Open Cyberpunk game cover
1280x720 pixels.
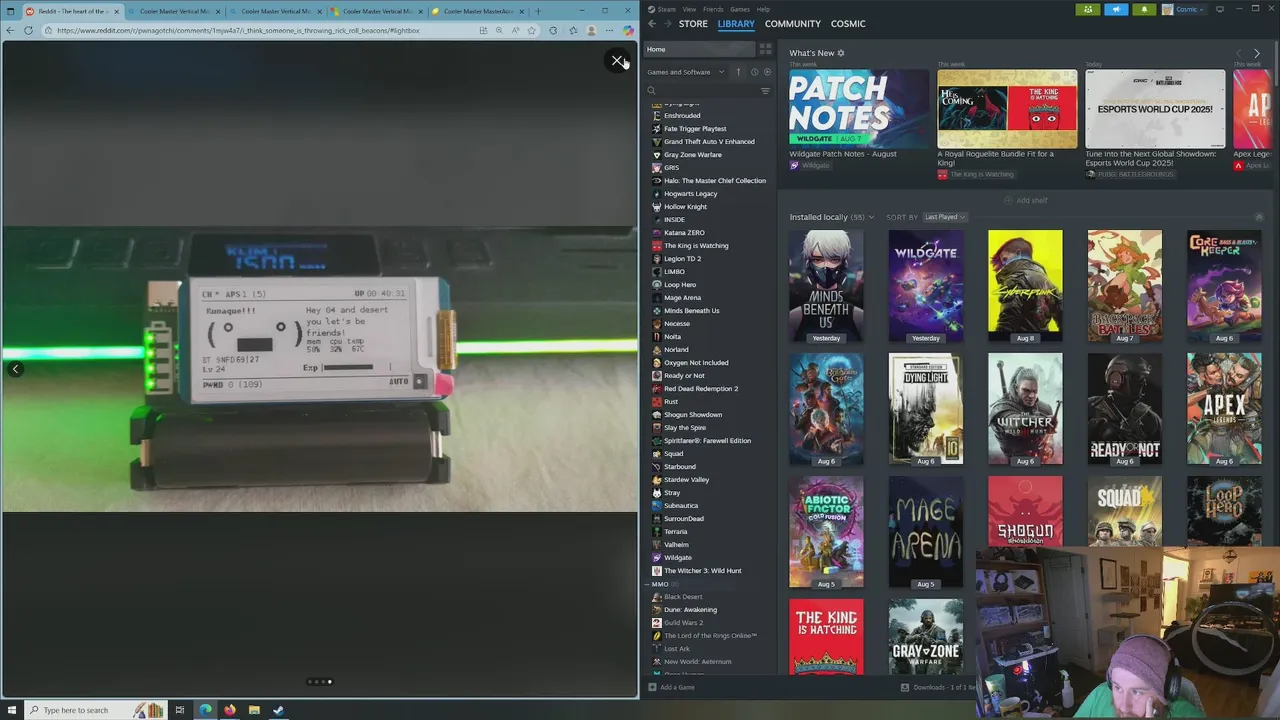pos(1025,286)
